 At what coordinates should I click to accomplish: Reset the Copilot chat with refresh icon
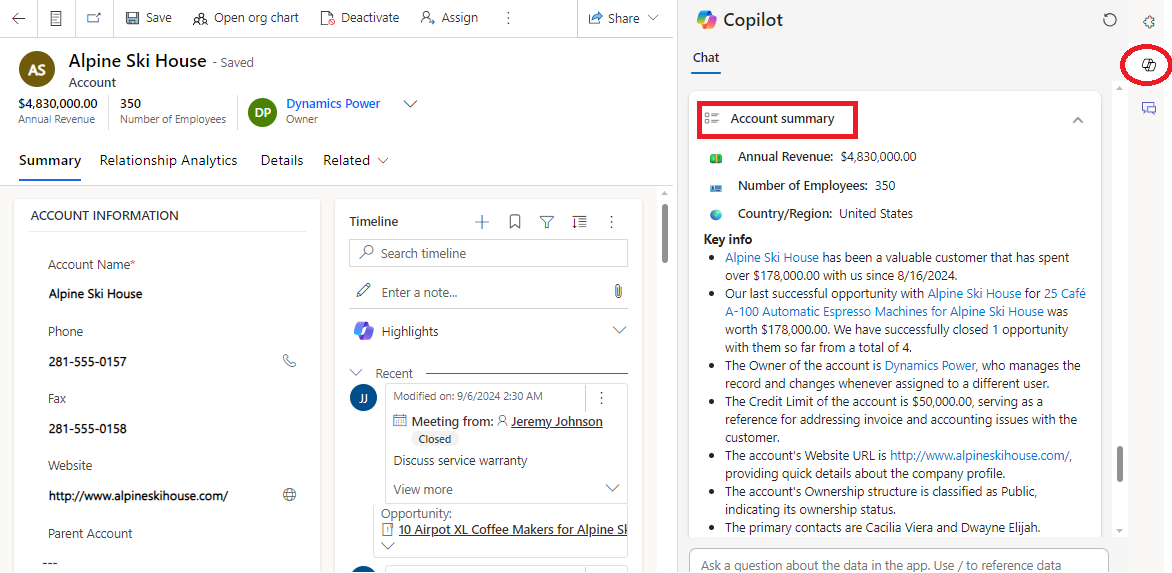click(x=1110, y=20)
